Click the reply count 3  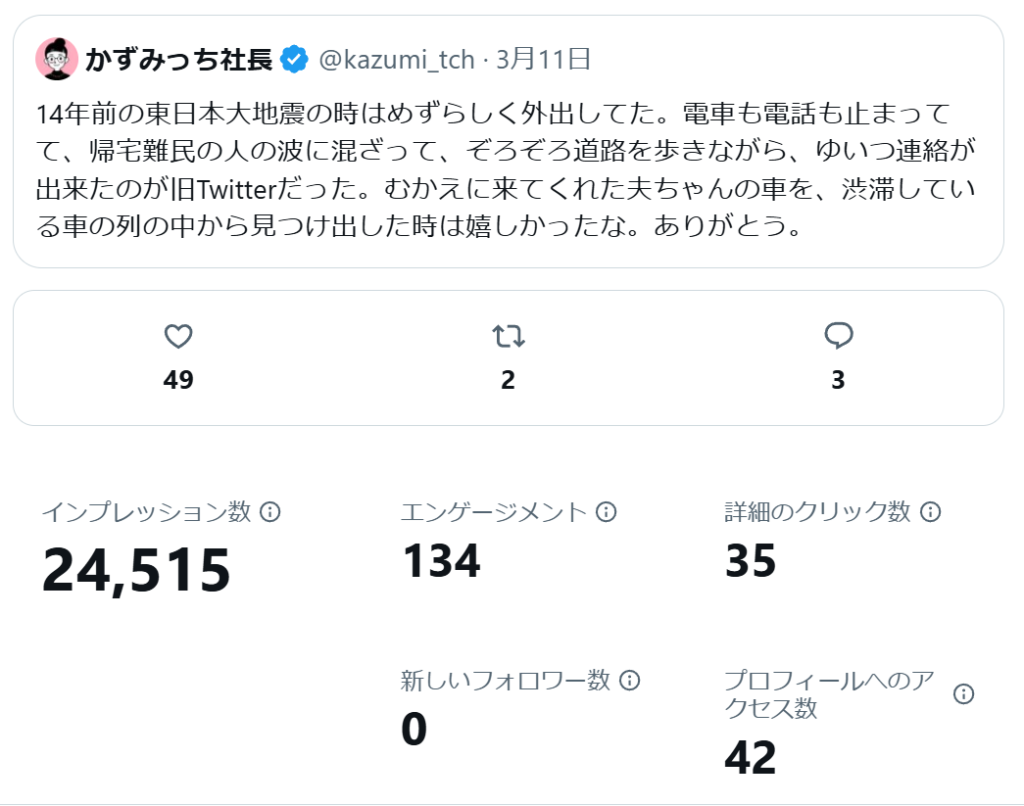click(838, 380)
